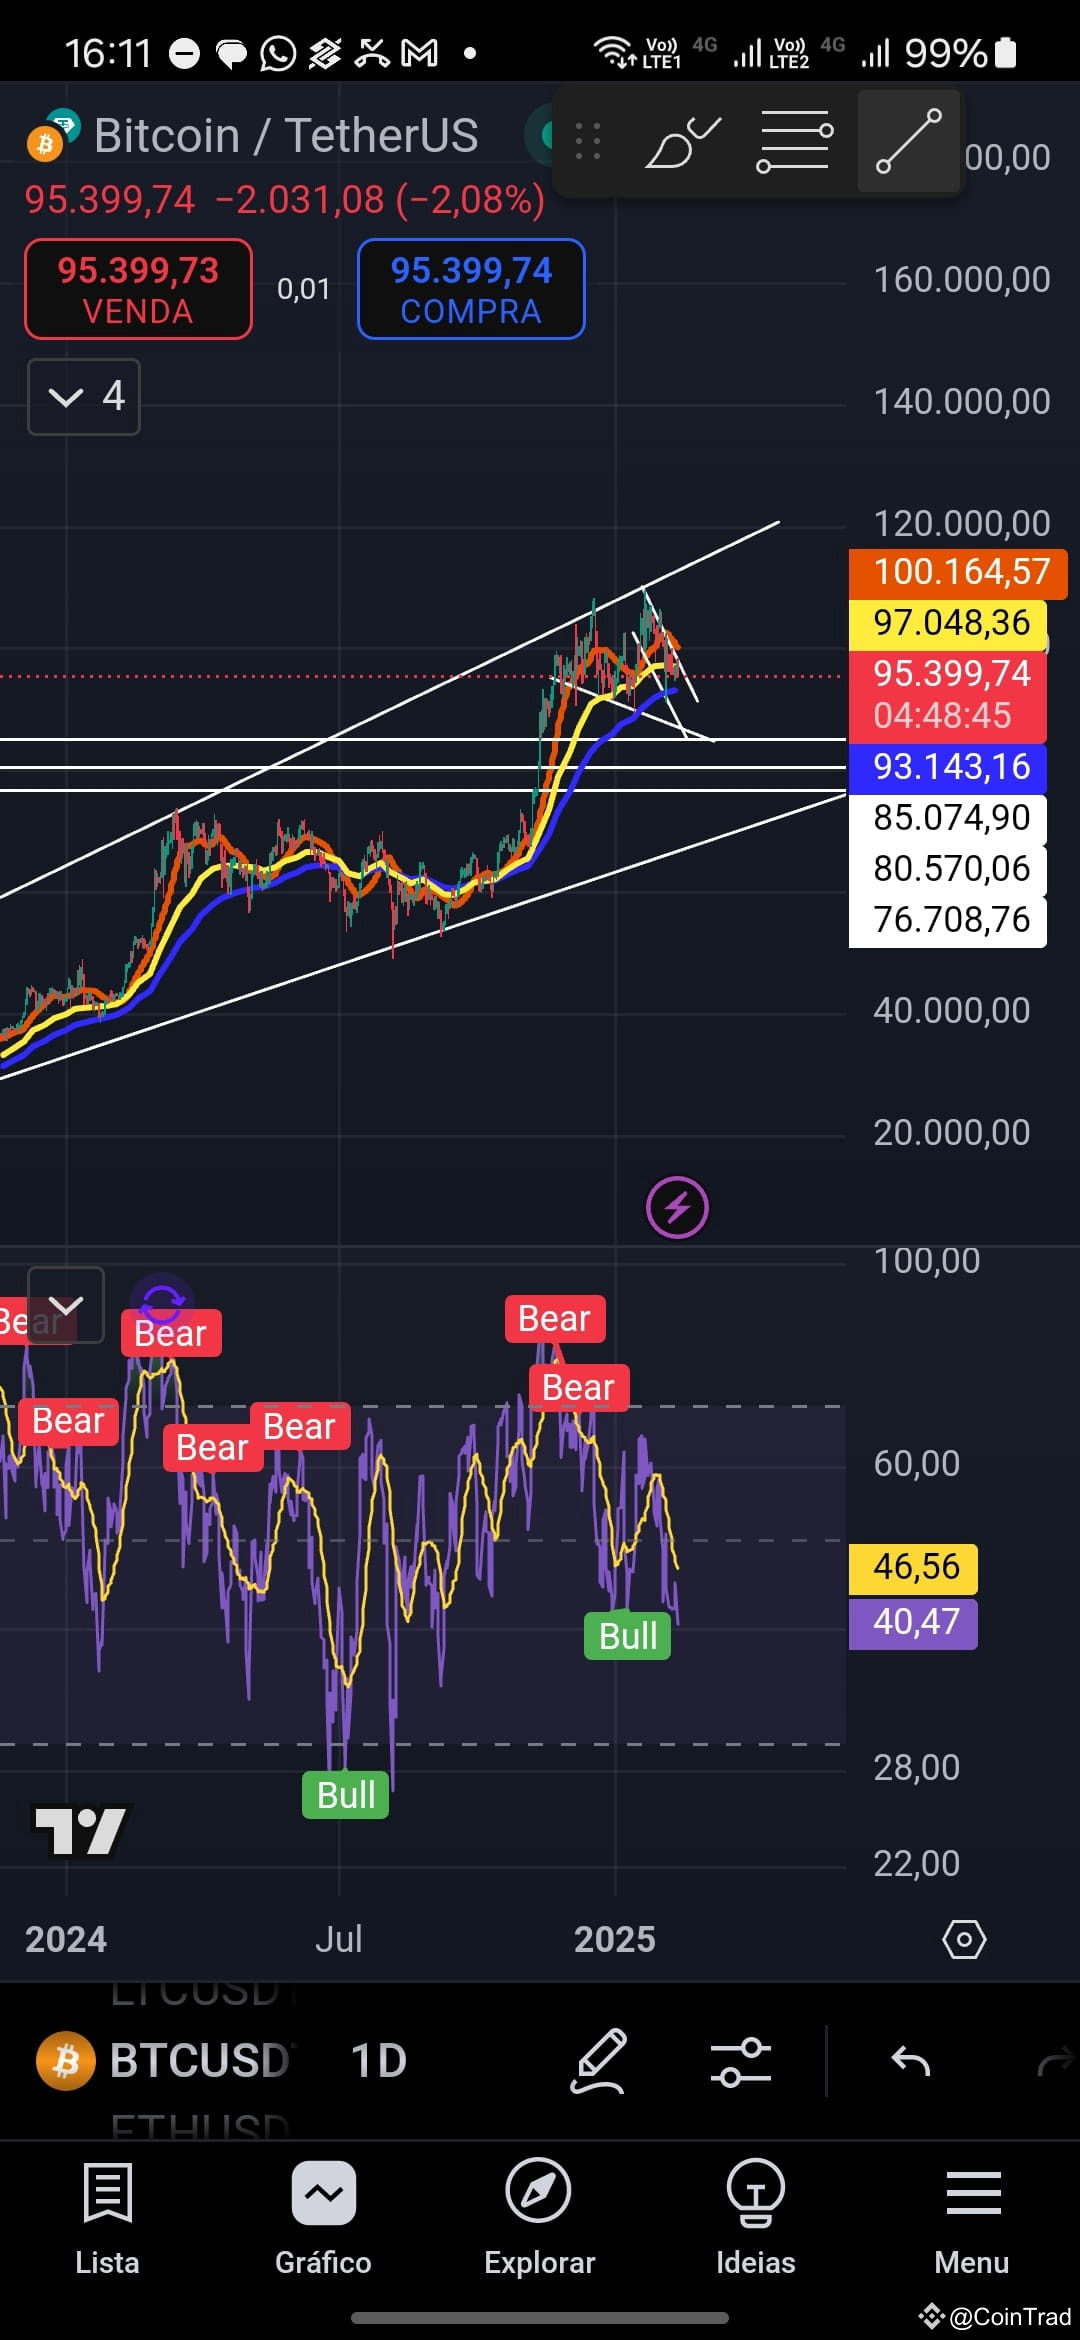Tap the 2024 time axis label

click(66, 1940)
